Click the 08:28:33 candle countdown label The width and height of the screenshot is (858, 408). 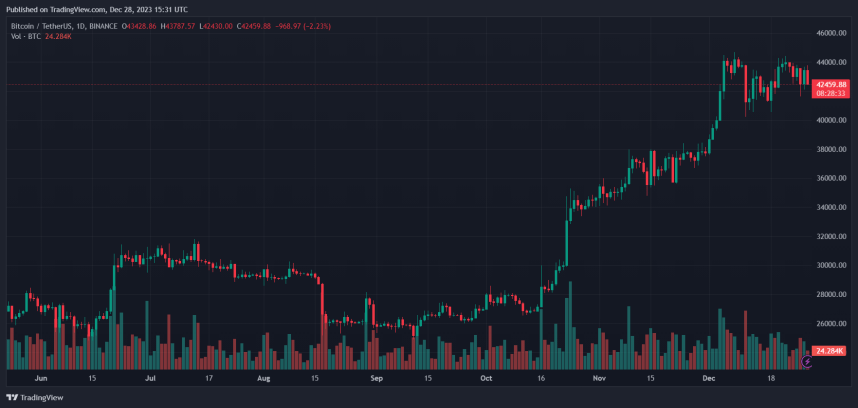(831, 94)
